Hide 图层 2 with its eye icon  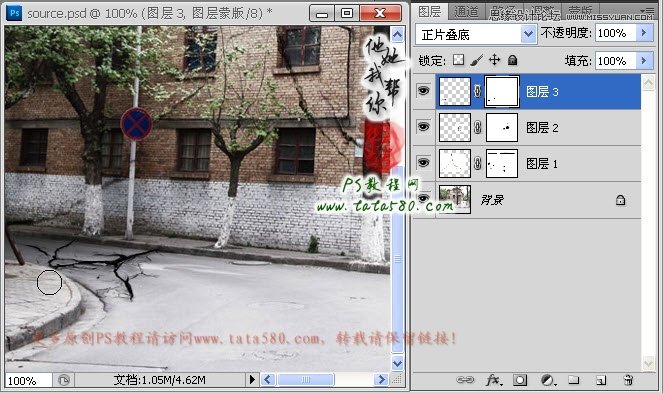tap(424, 126)
